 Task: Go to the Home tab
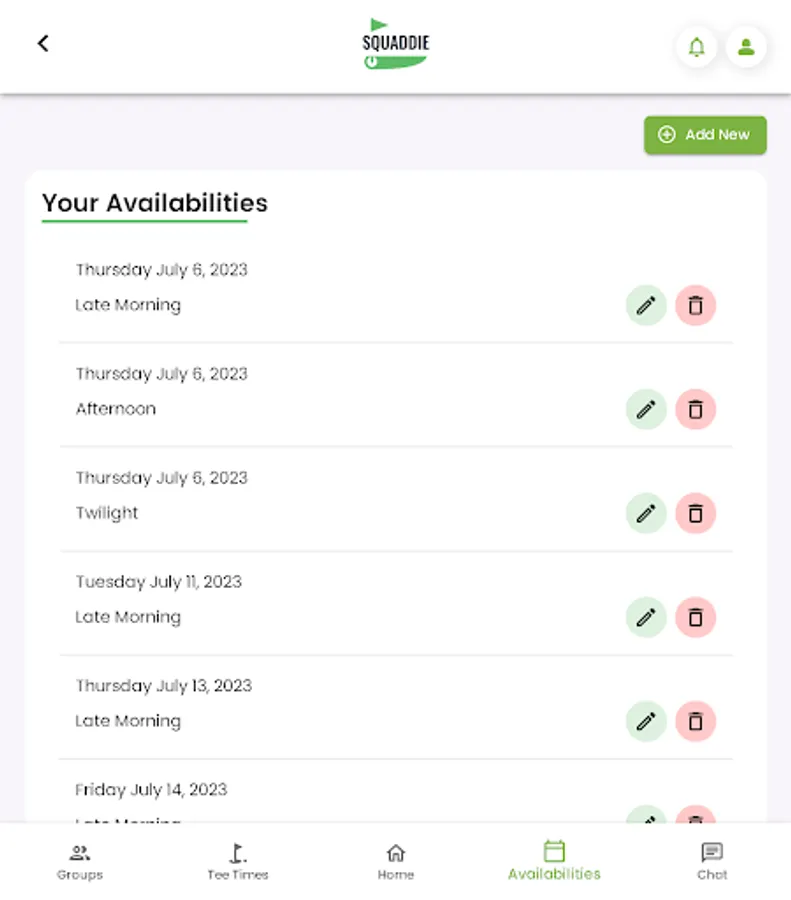pos(396,861)
